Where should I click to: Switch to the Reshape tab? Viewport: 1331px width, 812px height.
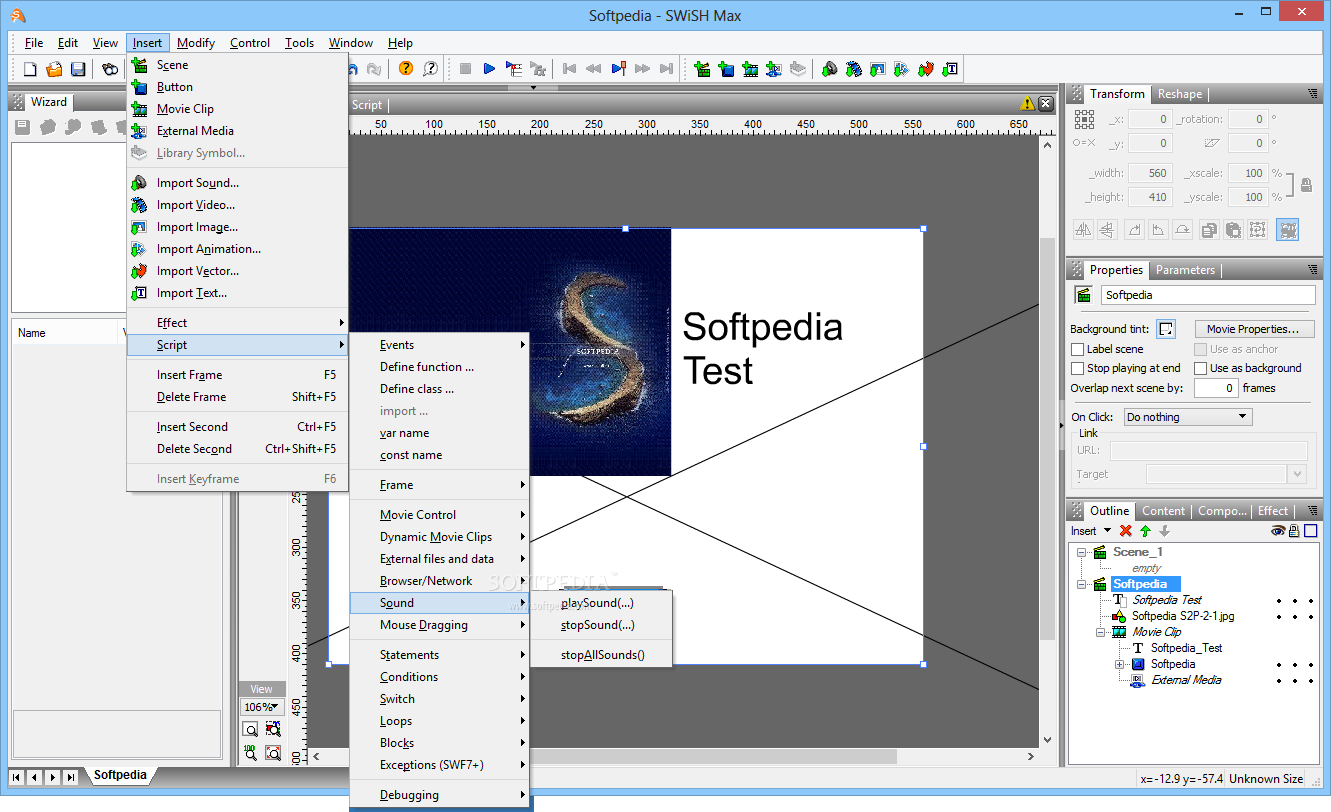click(x=1180, y=94)
